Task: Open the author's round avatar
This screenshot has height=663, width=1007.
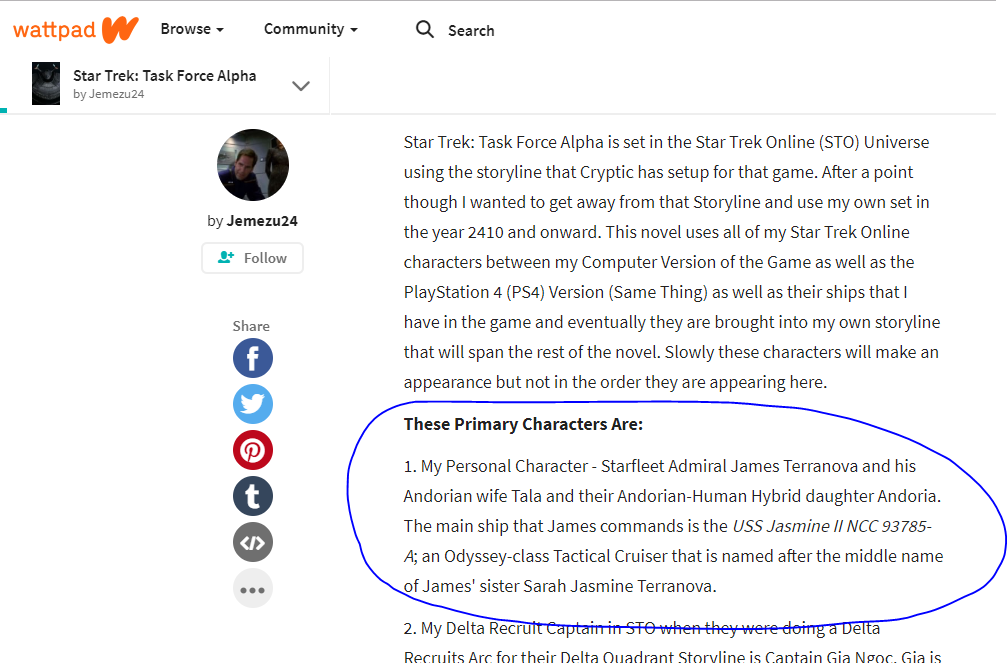Action: click(x=253, y=165)
